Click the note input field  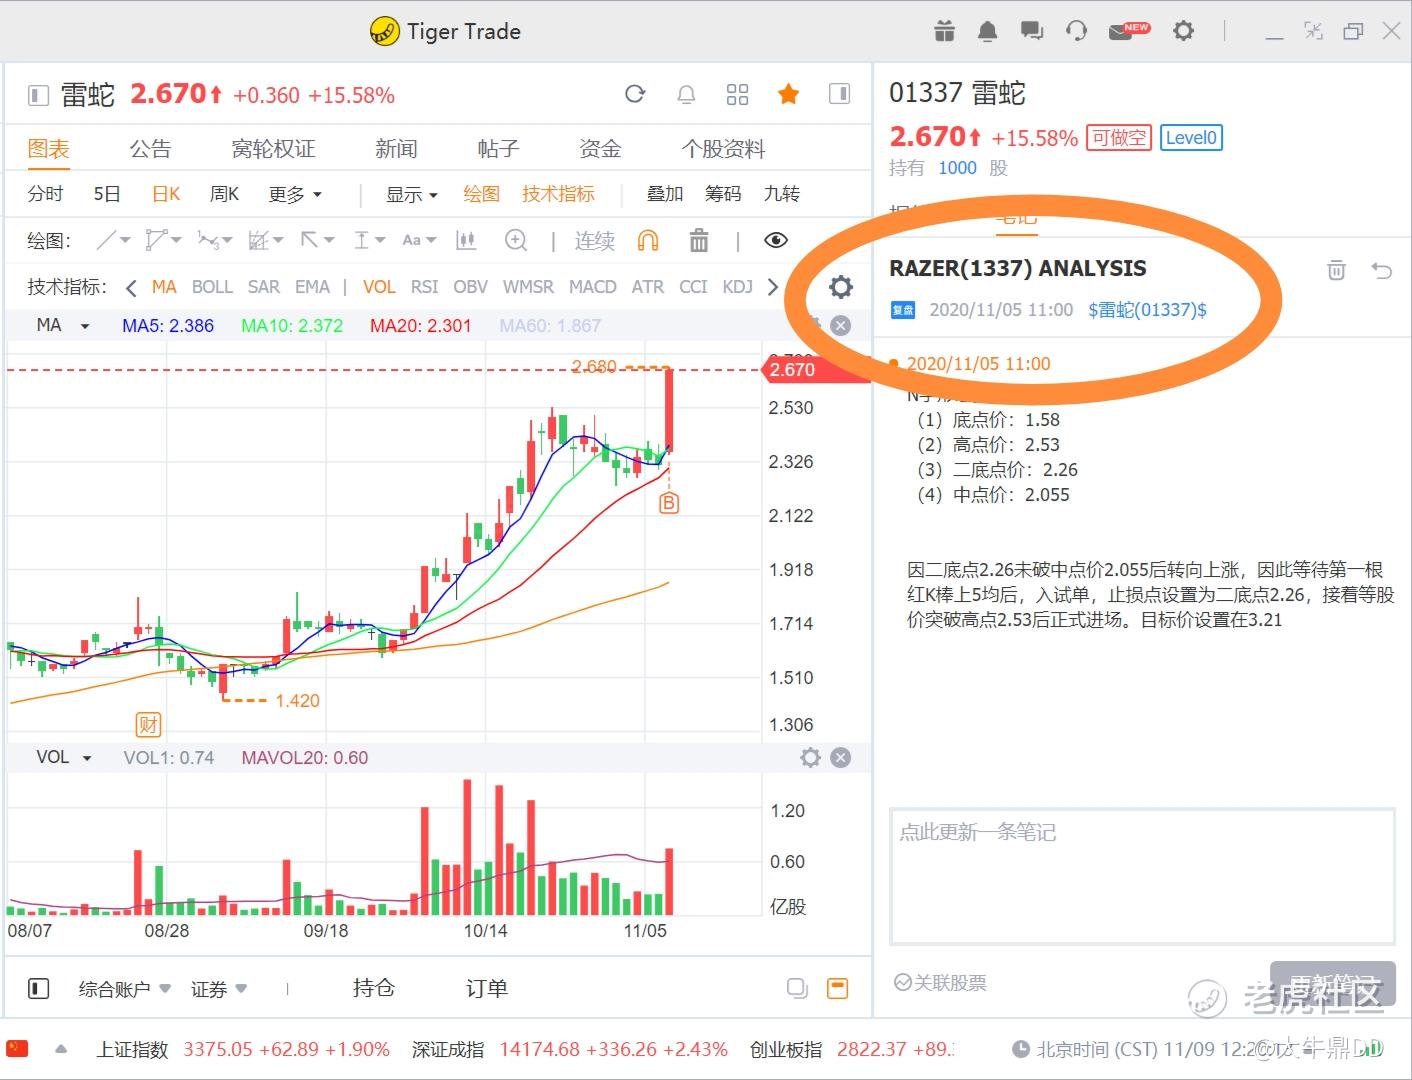tap(1142, 876)
